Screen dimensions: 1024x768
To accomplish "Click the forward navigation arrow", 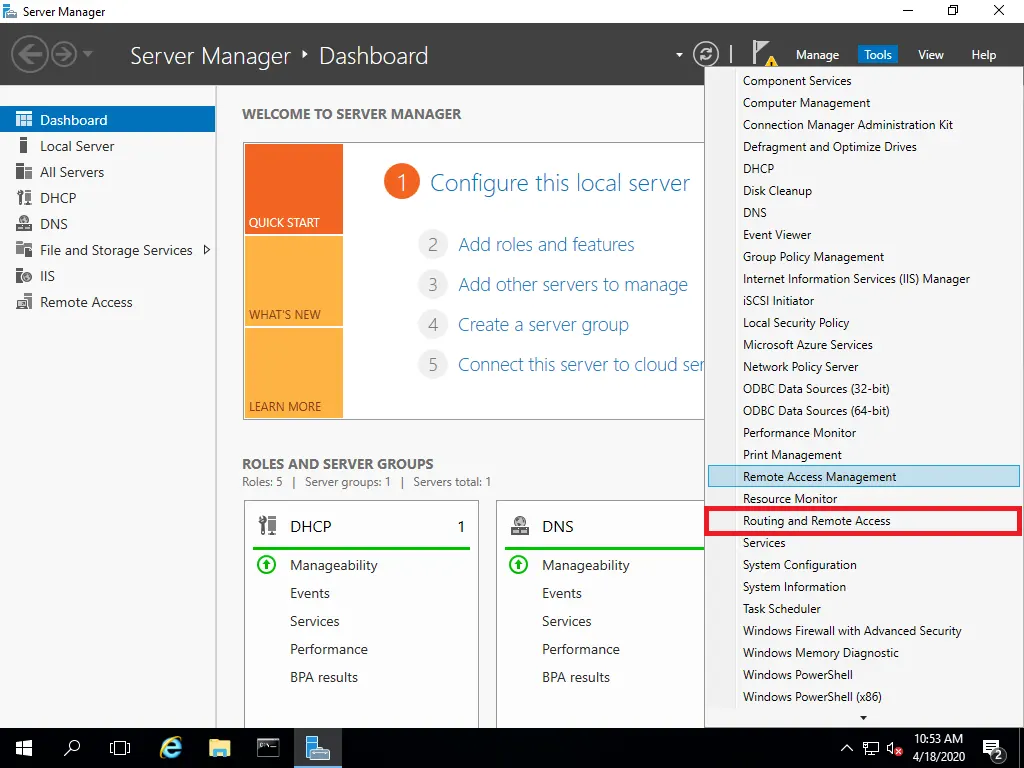I will (64, 54).
